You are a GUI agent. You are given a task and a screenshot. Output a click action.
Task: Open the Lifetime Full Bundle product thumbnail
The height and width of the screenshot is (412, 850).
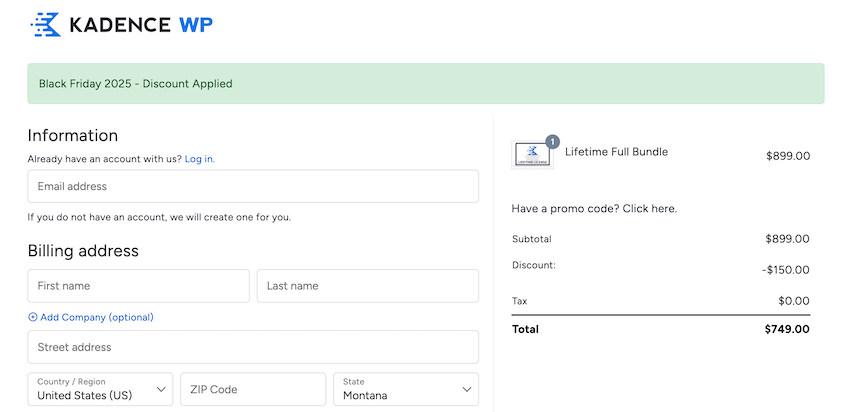click(532, 155)
